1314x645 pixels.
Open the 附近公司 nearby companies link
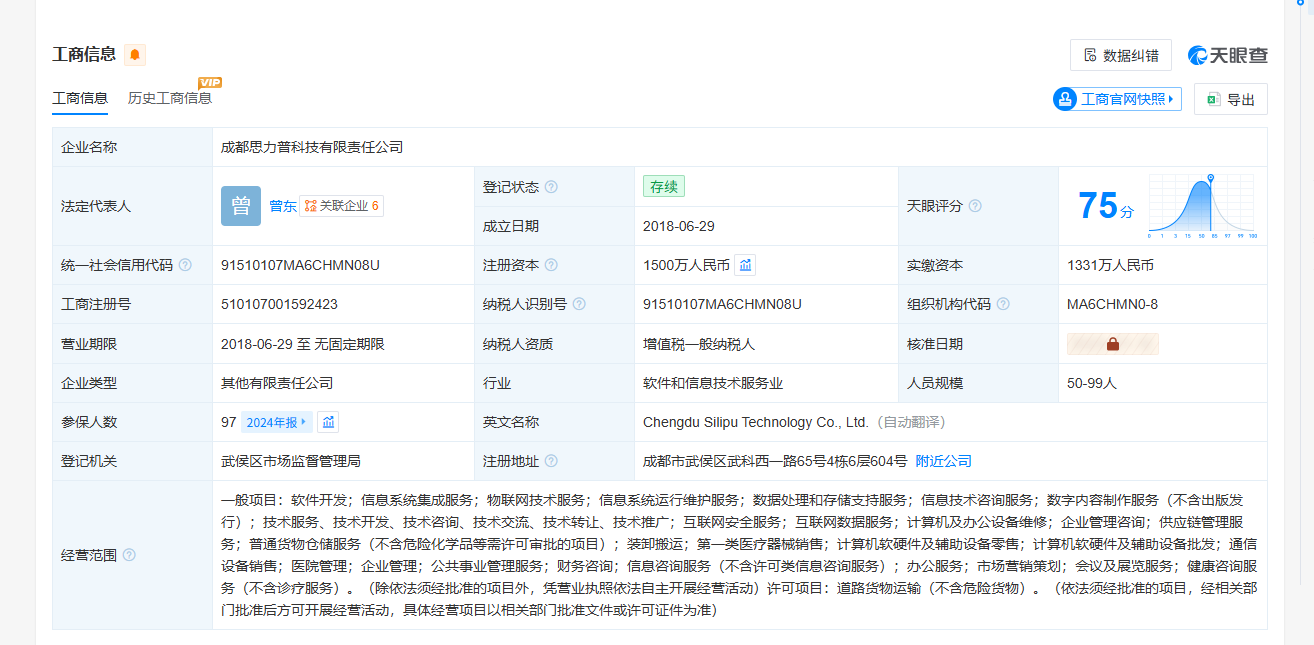pyautogui.click(x=943, y=461)
